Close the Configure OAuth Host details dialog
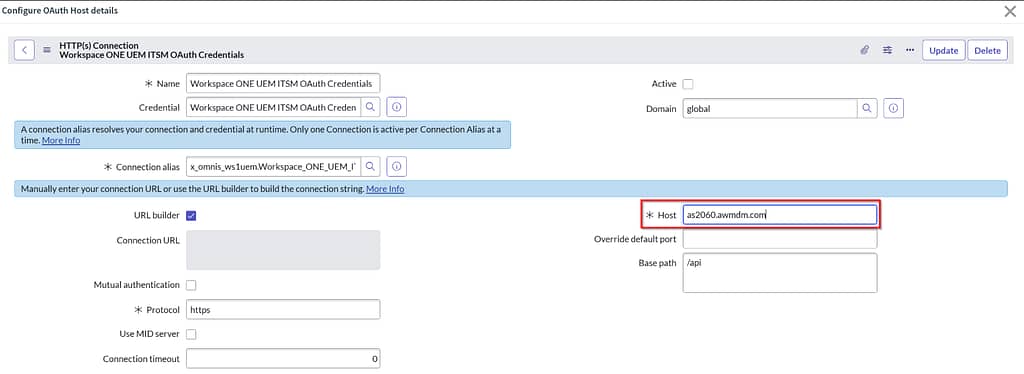Viewport: 1024px width, 374px height. (1010, 10)
